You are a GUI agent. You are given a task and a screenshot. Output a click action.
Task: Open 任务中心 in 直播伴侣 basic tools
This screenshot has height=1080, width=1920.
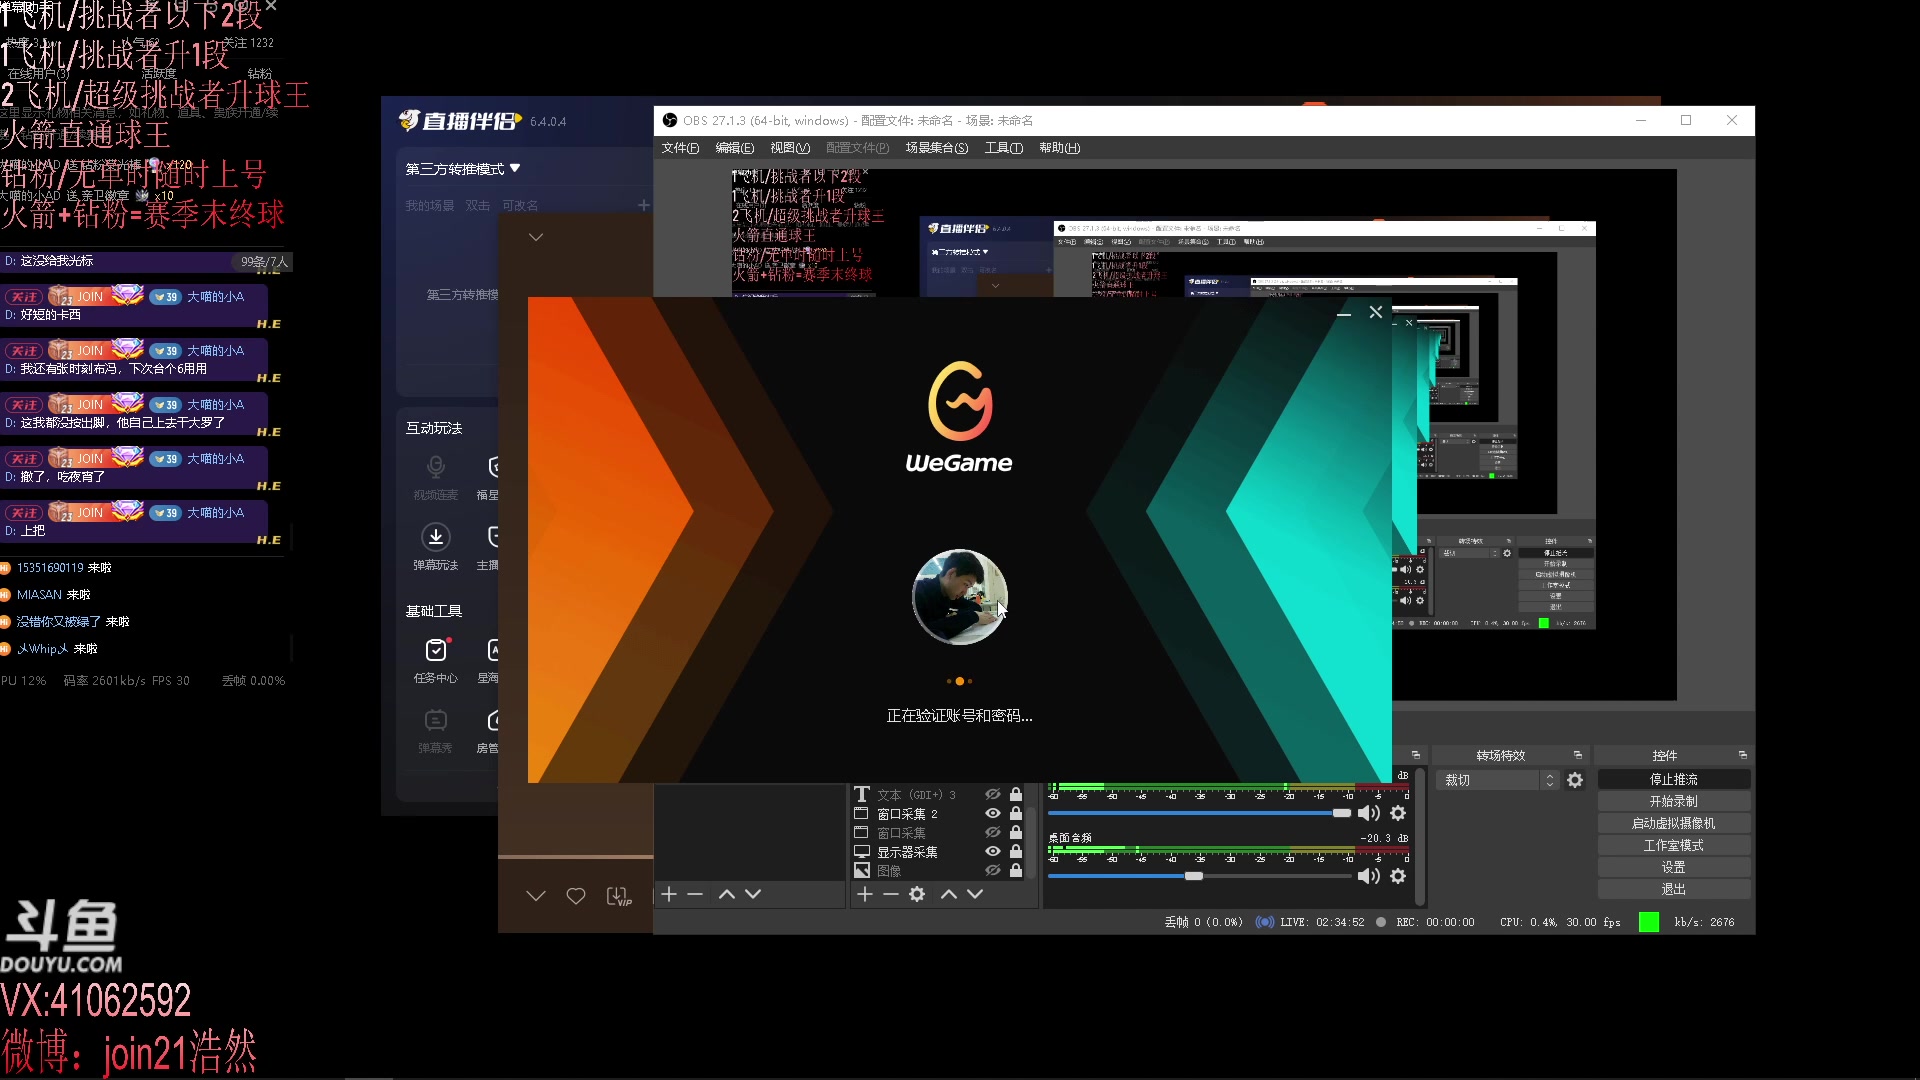436,660
